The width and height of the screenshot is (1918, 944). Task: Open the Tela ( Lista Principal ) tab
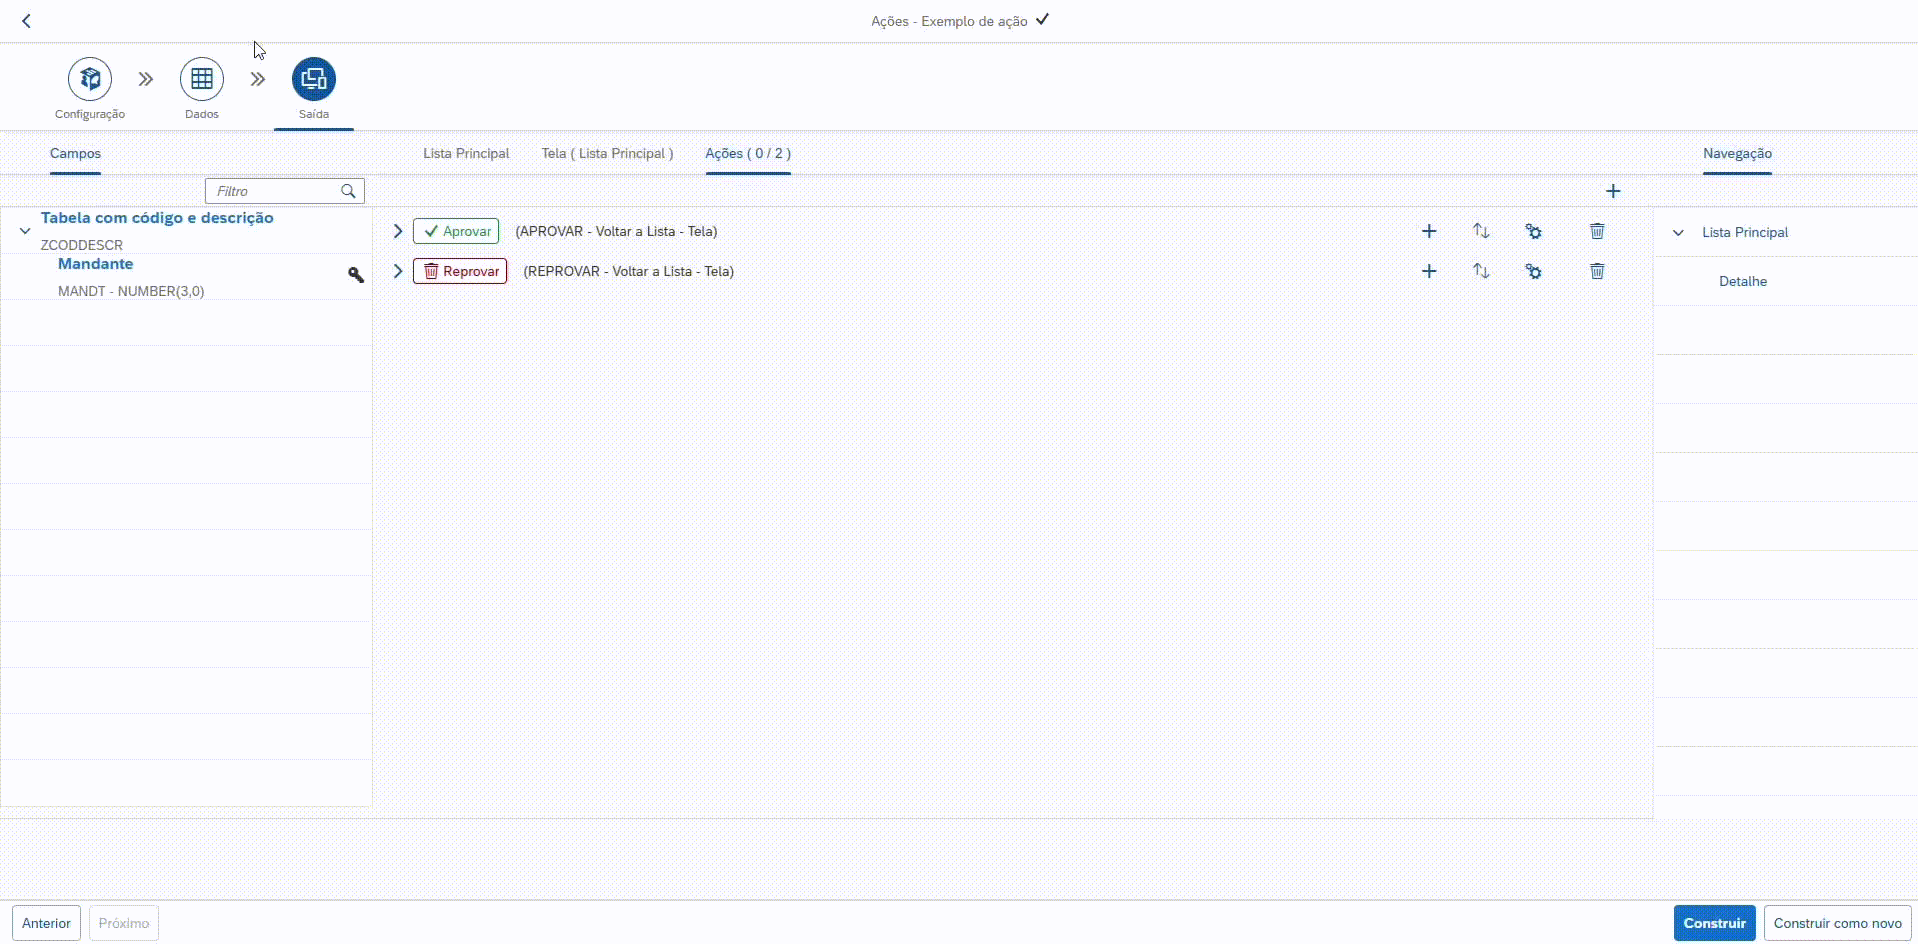point(607,153)
